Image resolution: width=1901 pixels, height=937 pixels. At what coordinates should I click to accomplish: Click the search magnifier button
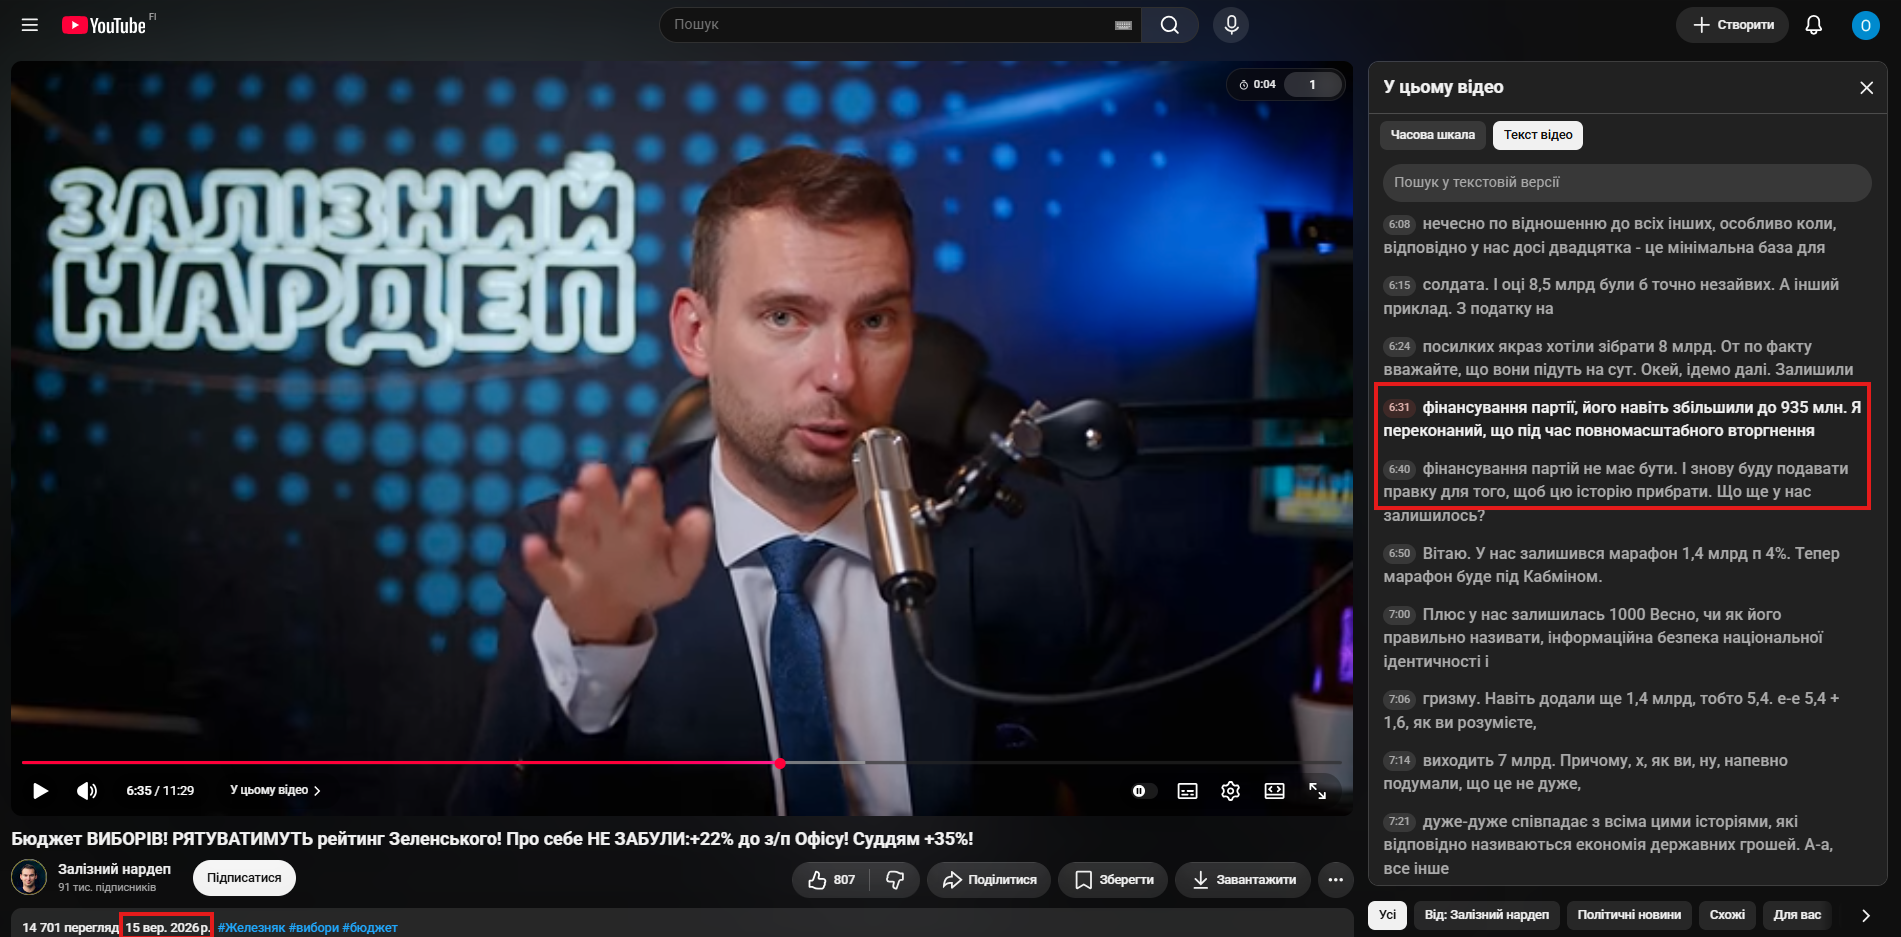(x=1170, y=25)
